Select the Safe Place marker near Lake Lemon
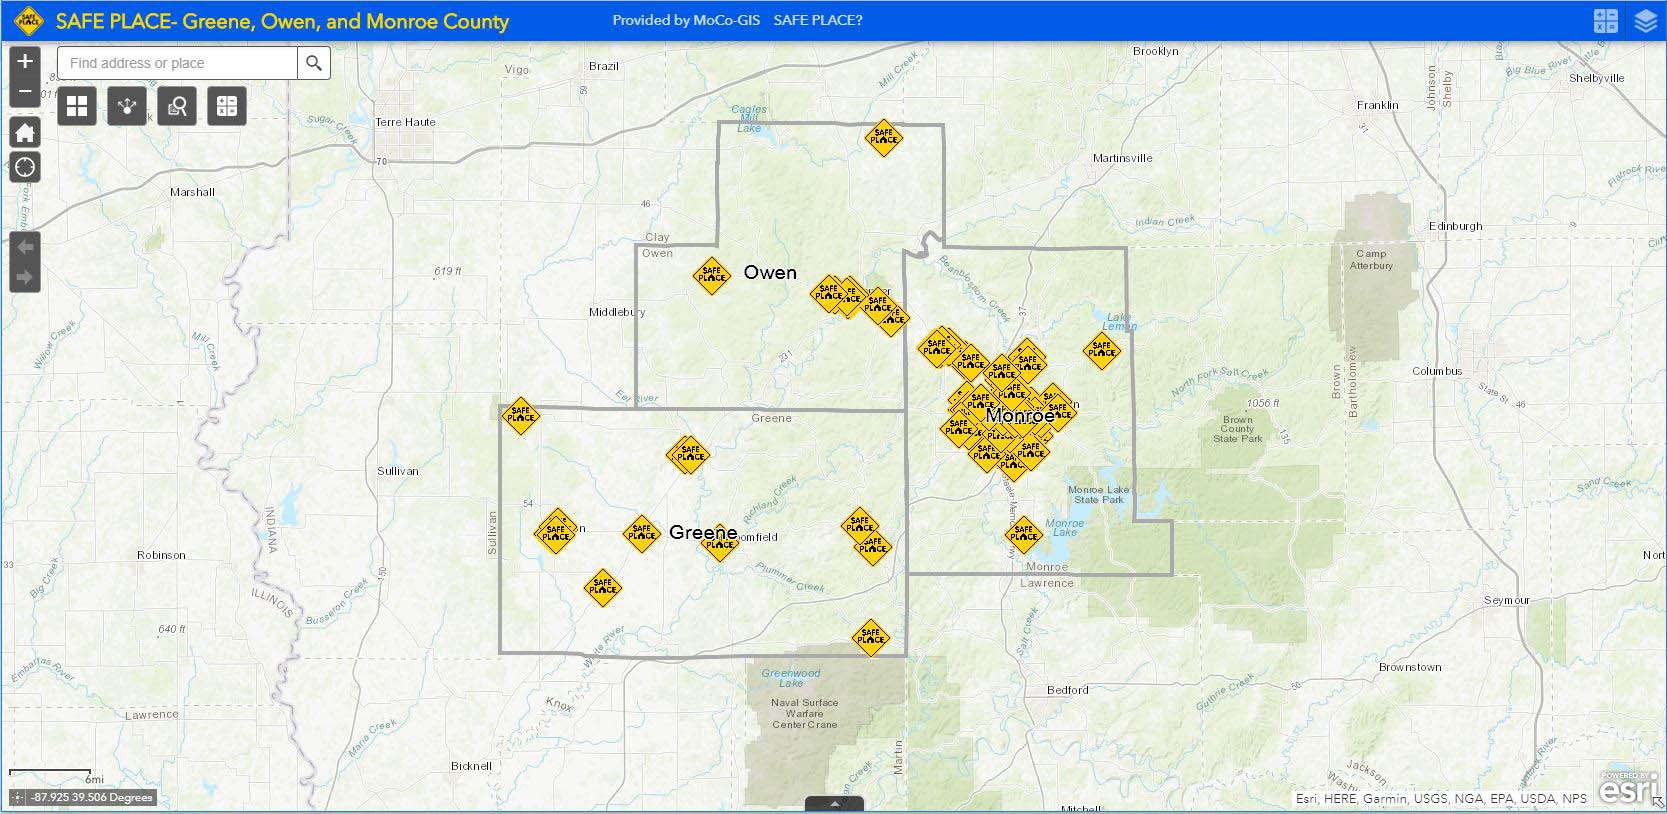This screenshot has height=814, width=1667. pyautogui.click(x=1101, y=351)
